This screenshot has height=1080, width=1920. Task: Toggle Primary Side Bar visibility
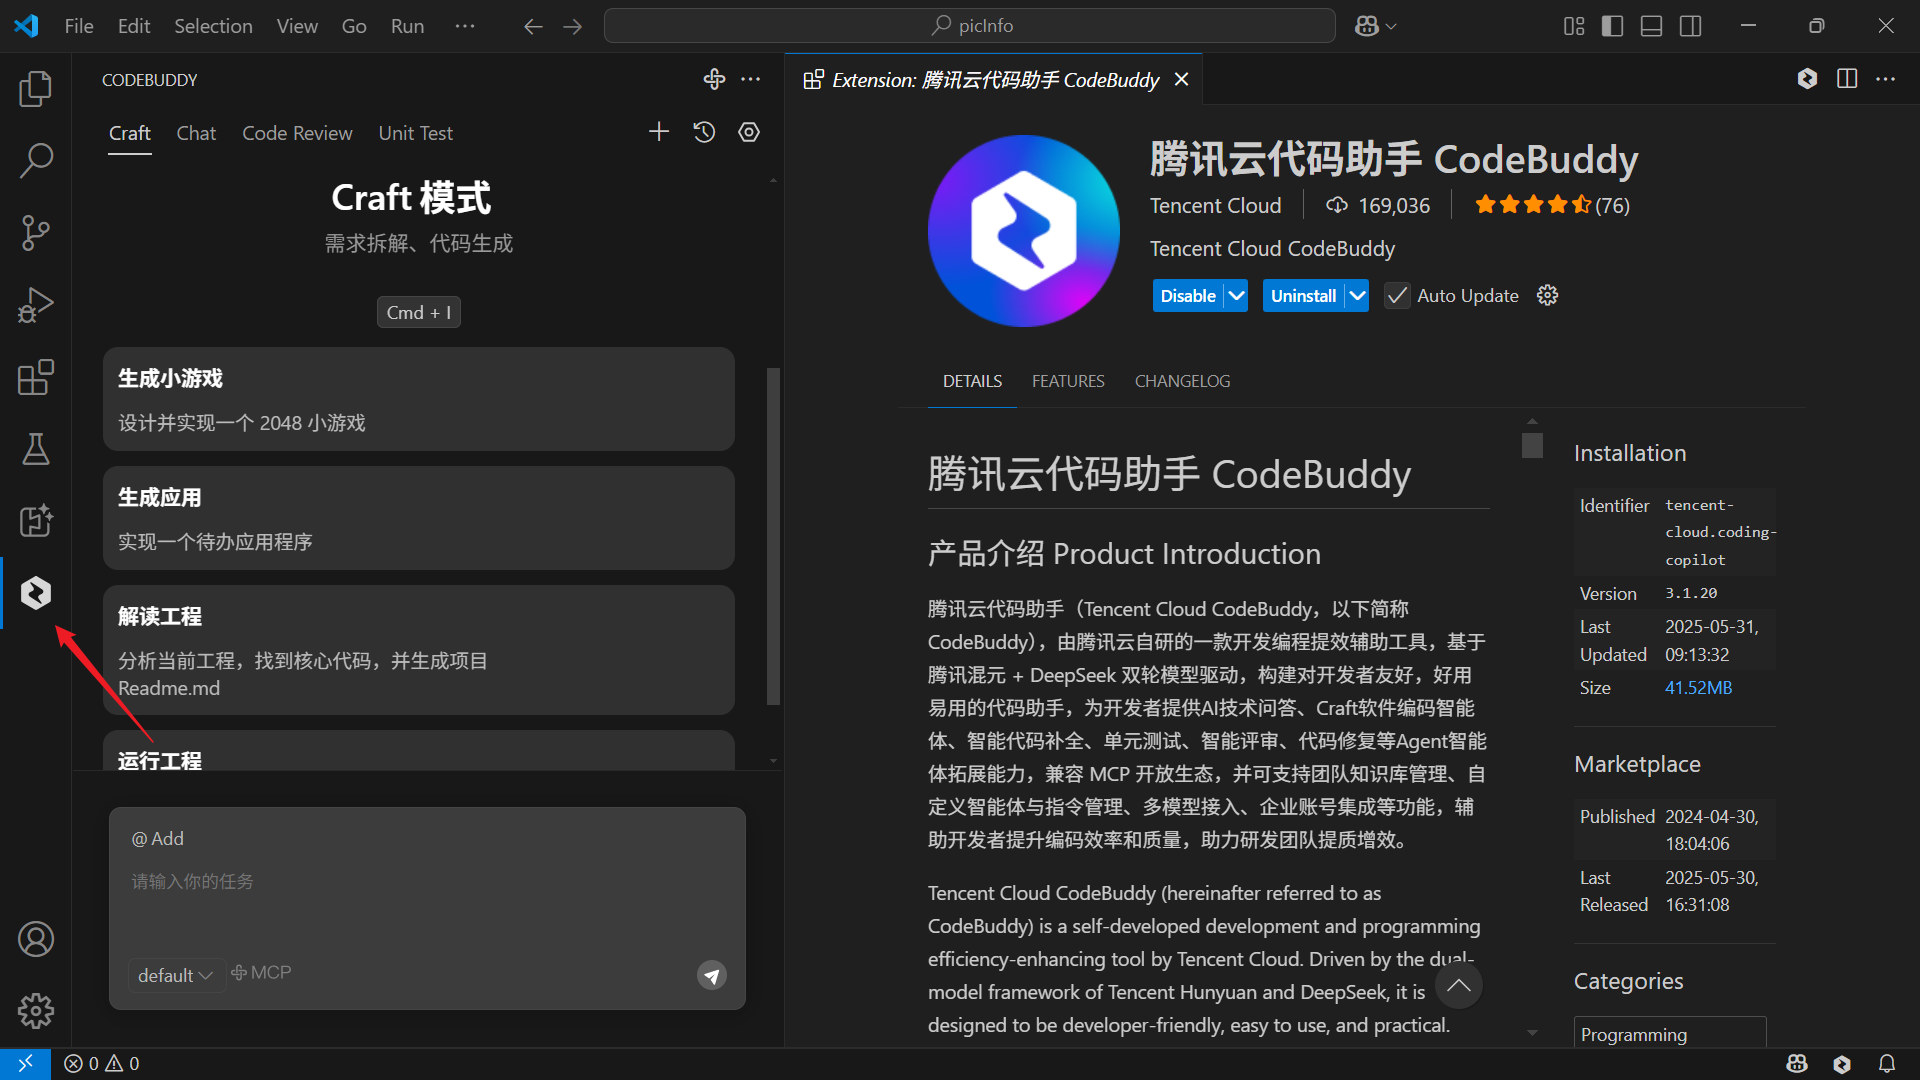pos(1613,26)
